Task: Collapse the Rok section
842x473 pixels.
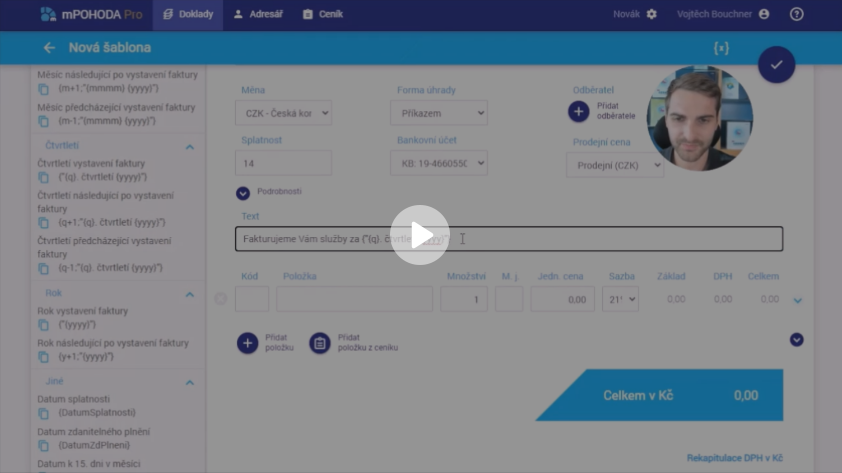Action: tap(189, 295)
